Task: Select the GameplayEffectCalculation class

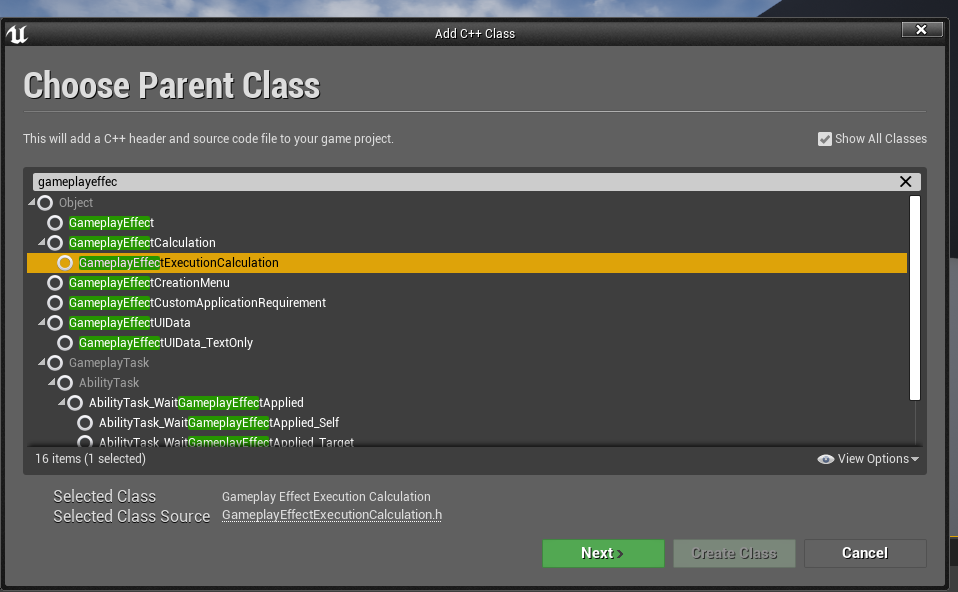Action: (142, 243)
